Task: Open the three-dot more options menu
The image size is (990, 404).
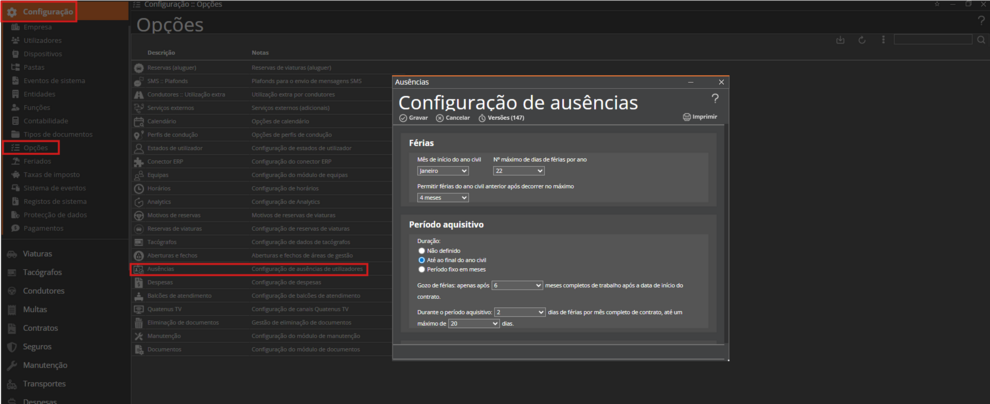Action: (x=883, y=40)
